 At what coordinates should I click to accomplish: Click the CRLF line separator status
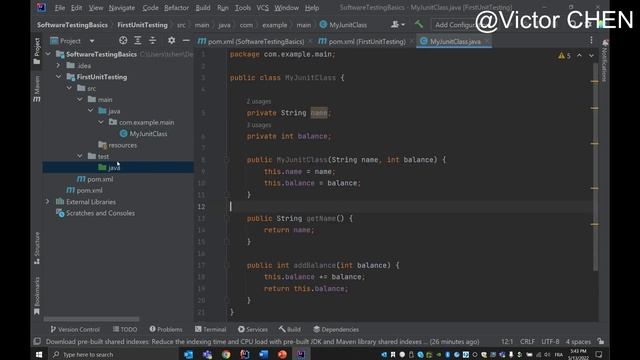coord(527,341)
